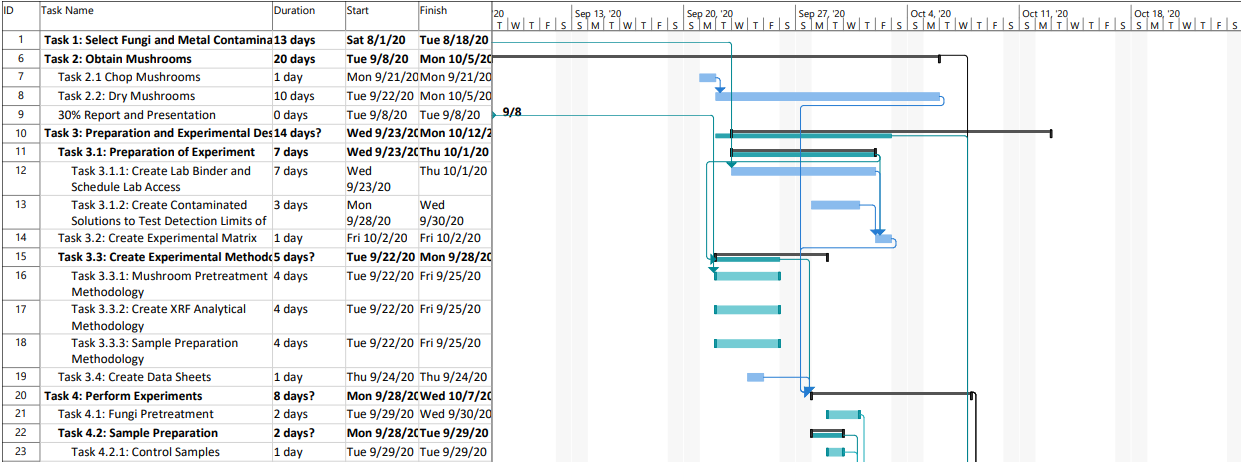This screenshot has width=1241, height=462.
Task: Select Task 3.4: Create Data Sheets name
Action: coord(155,377)
